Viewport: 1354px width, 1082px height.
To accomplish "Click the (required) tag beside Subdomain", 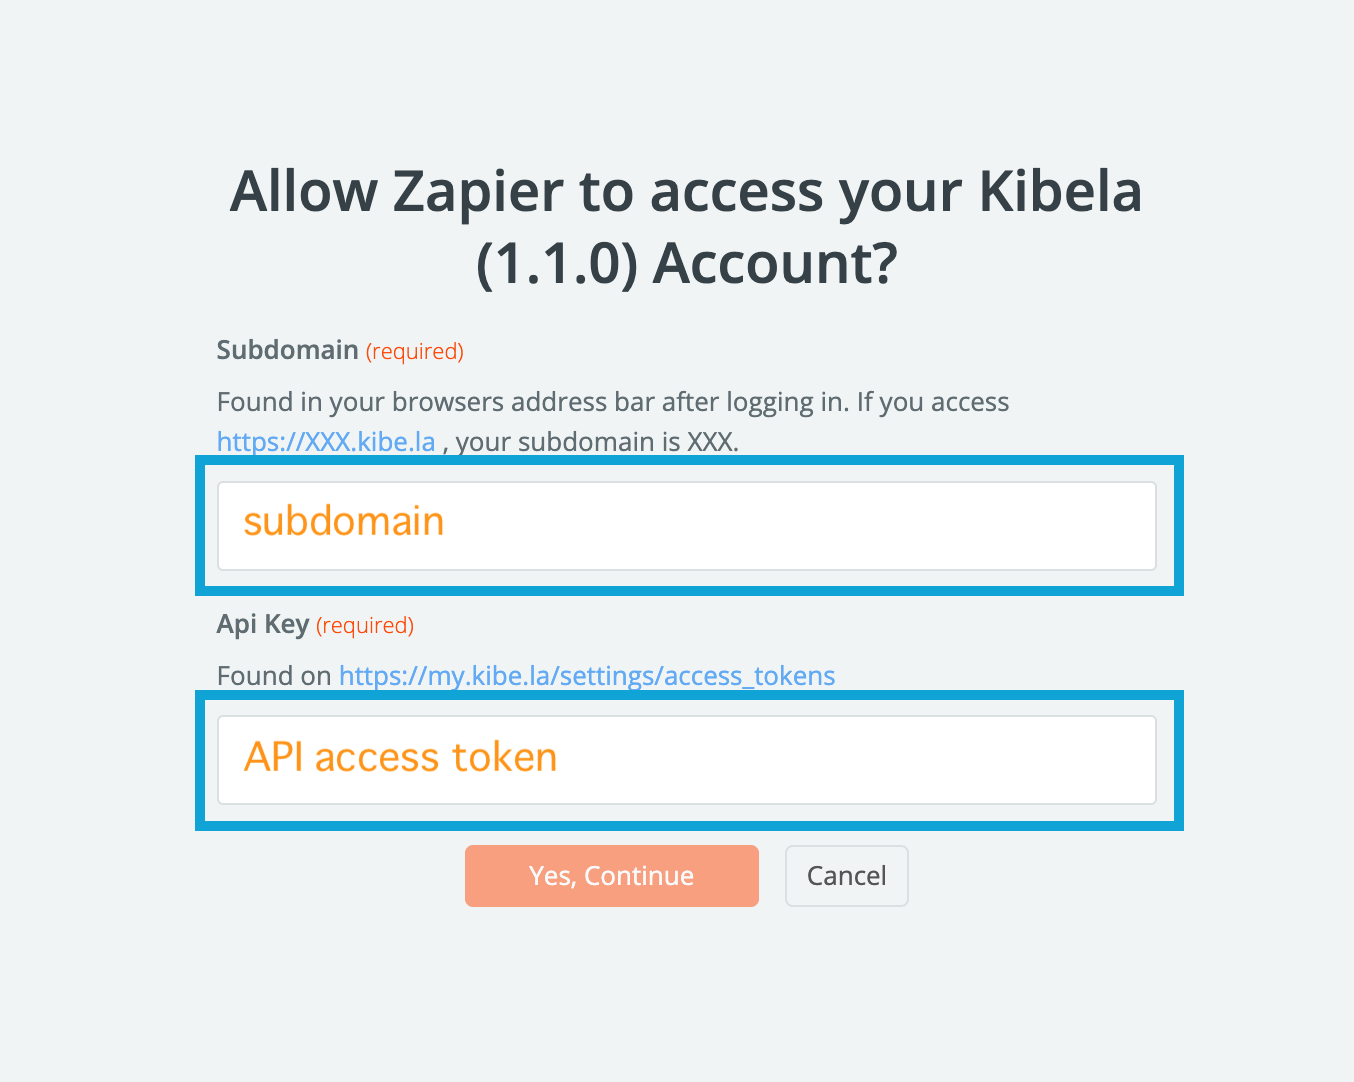I will [x=414, y=352].
